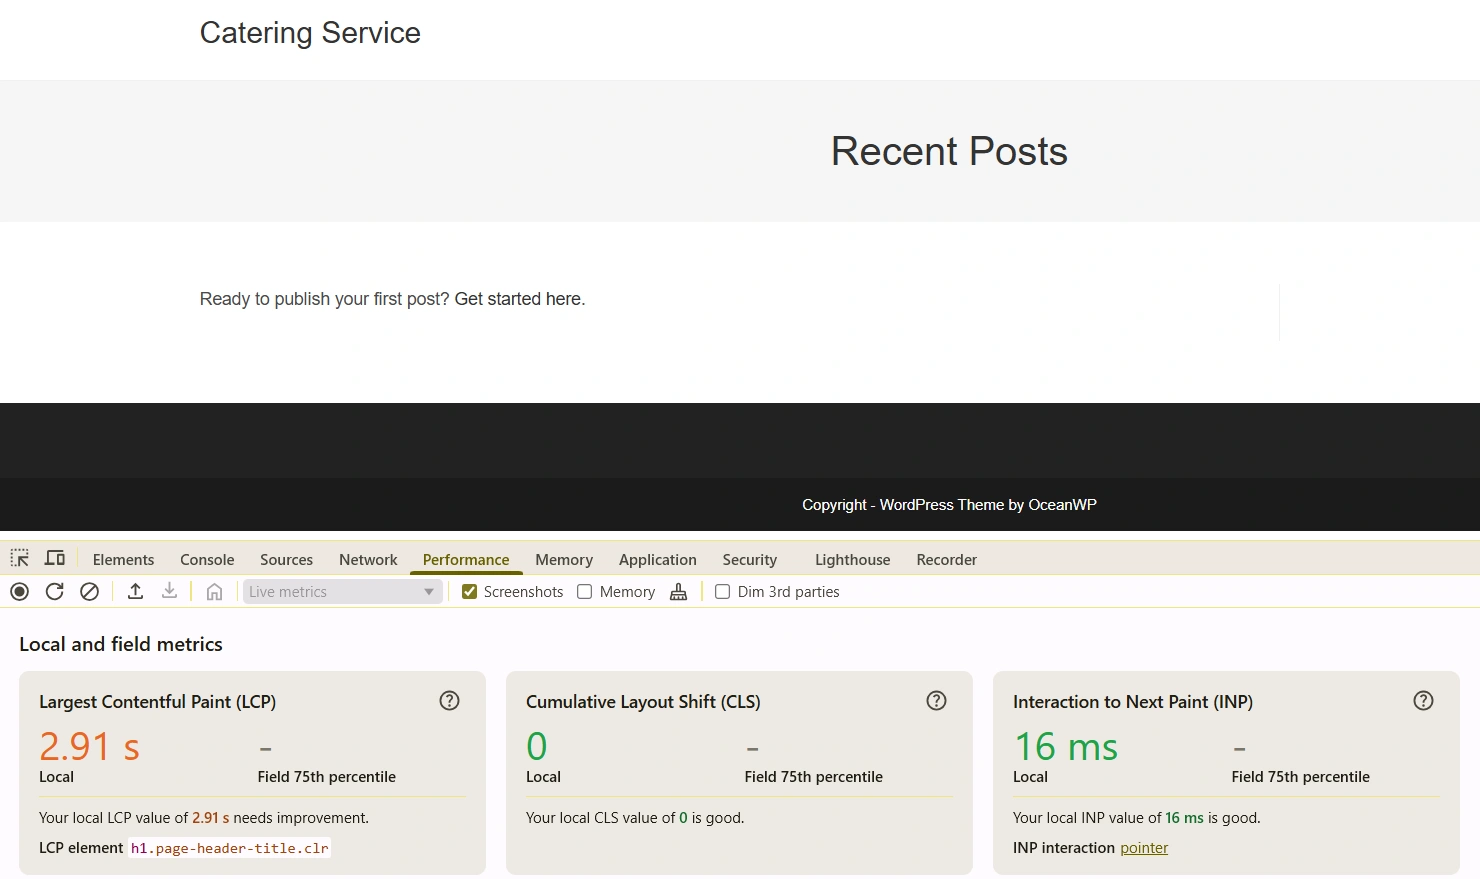
Task: Open the INP help question icon
Action: (x=1424, y=701)
